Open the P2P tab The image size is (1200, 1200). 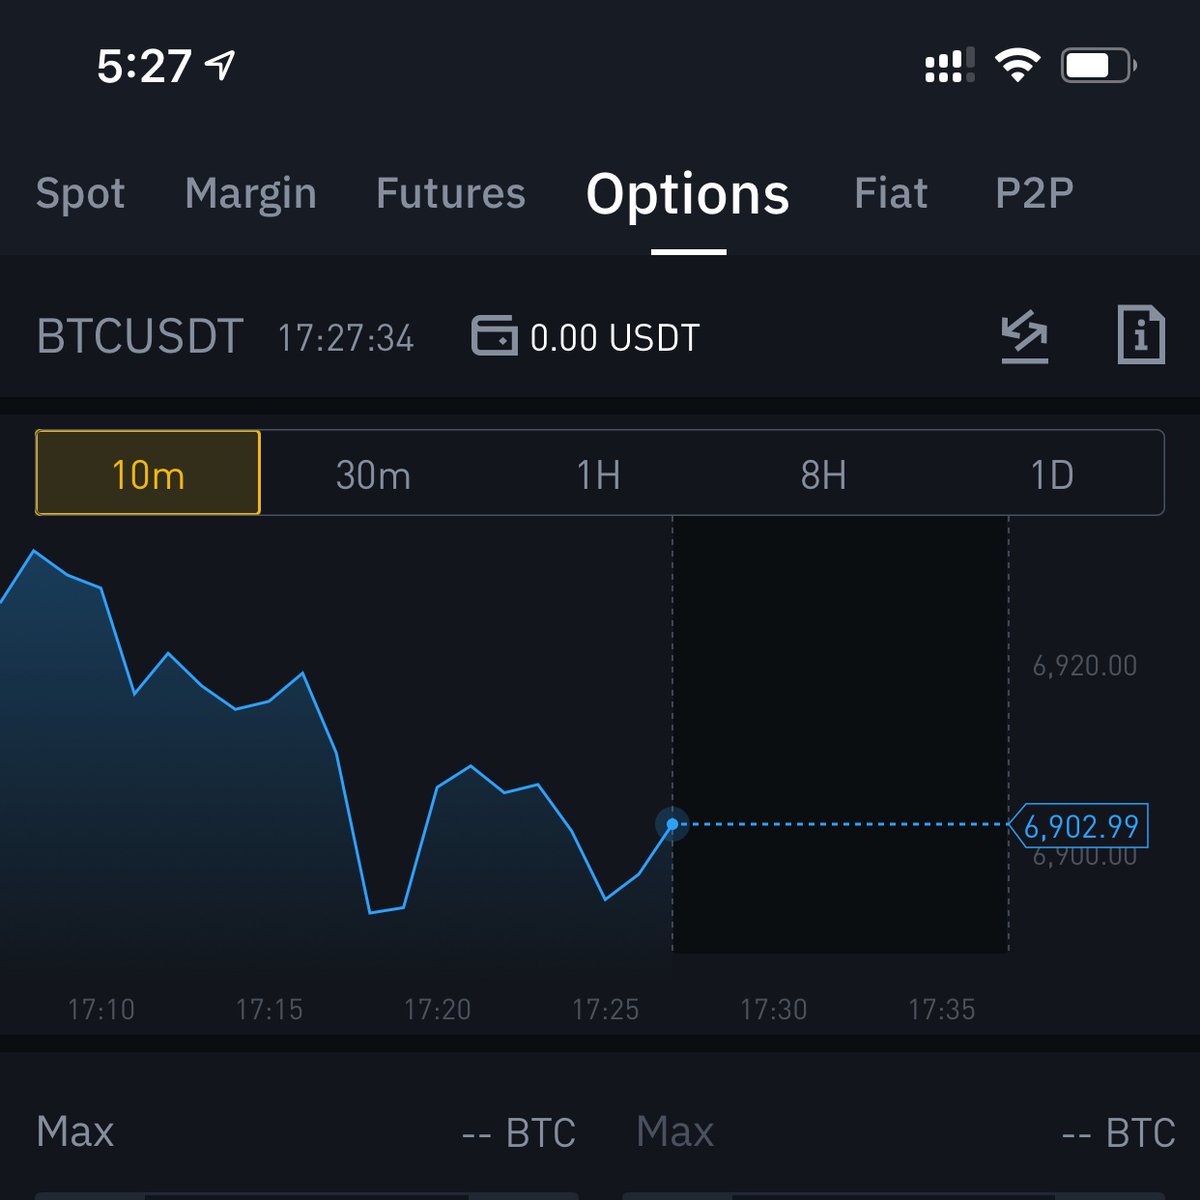pos(1034,193)
